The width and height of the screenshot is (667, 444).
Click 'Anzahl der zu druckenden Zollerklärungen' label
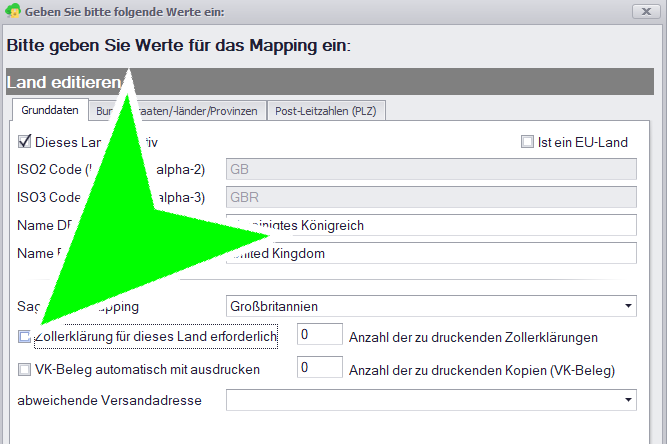pos(473,337)
